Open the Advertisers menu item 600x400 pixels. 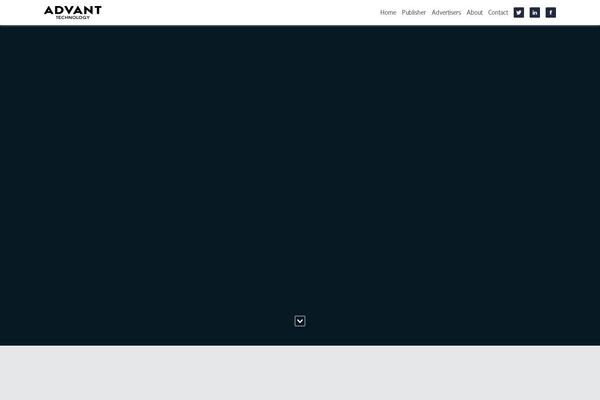coord(446,13)
